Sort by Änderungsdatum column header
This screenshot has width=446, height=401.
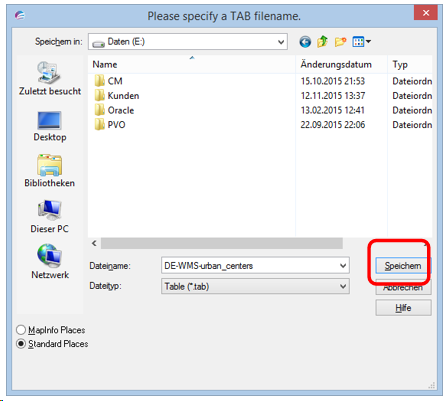point(341,64)
